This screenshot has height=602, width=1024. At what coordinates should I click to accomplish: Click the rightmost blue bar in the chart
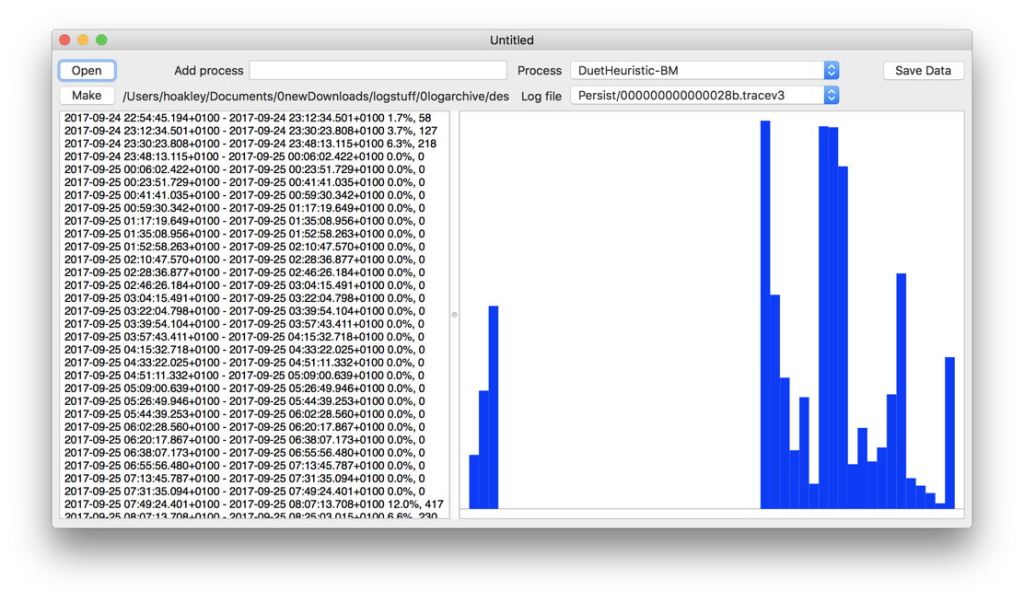(950, 432)
